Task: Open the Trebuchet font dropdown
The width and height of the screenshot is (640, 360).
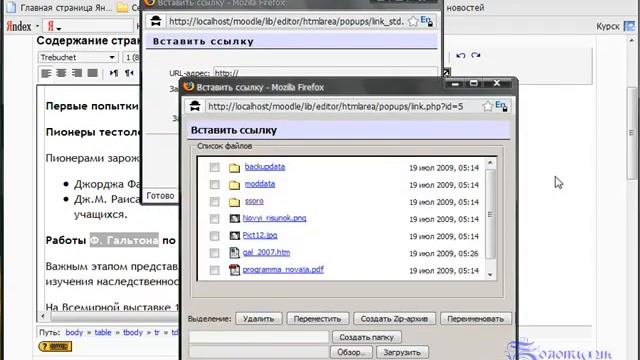Action: (78, 57)
